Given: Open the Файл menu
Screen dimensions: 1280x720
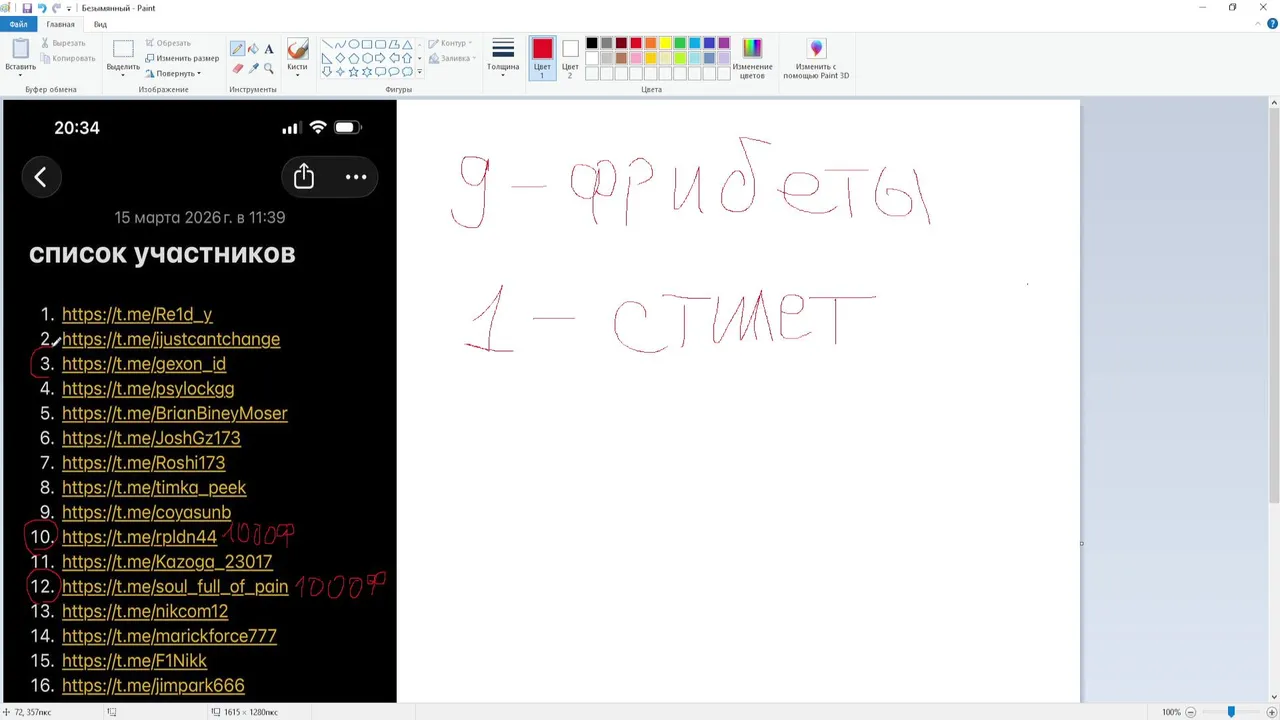Looking at the screenshot, I should coord(18,24).
